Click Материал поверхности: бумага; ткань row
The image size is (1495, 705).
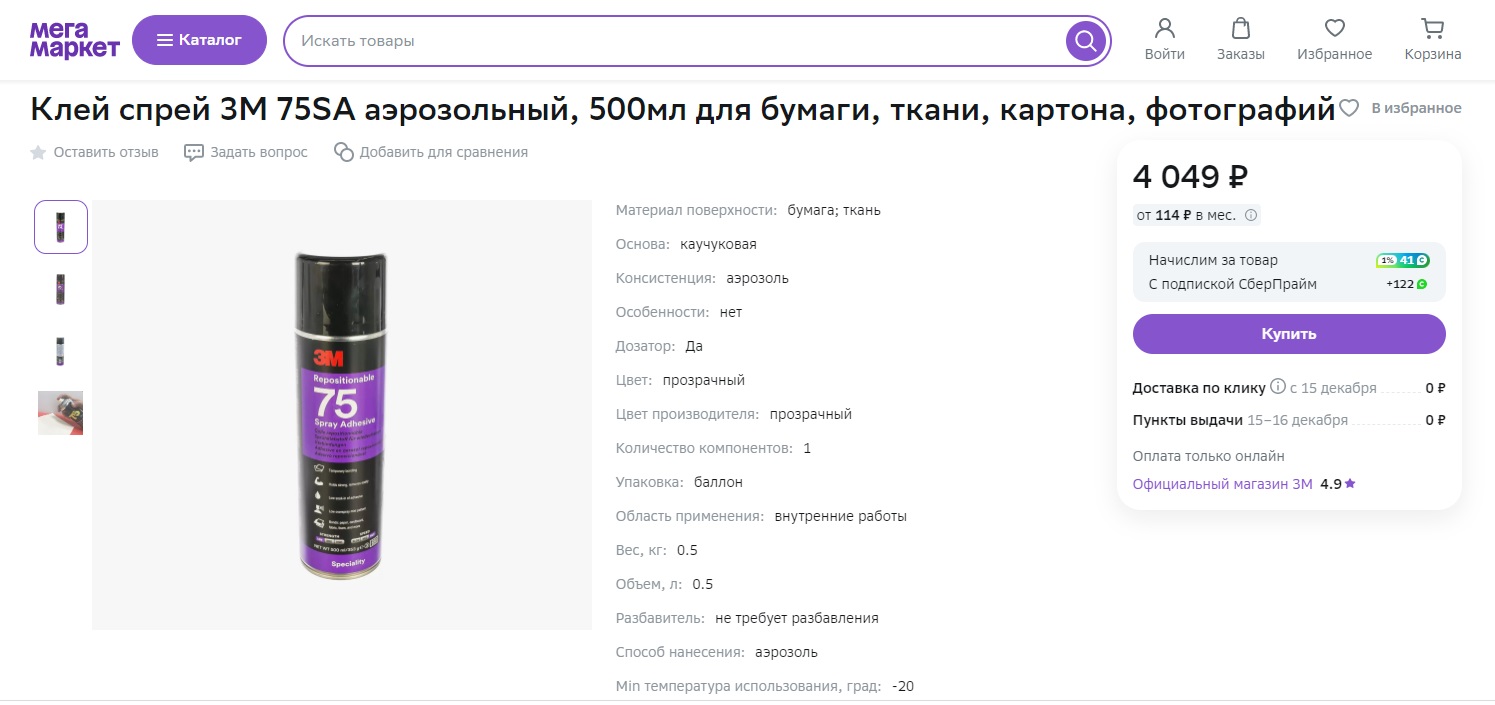748,210
